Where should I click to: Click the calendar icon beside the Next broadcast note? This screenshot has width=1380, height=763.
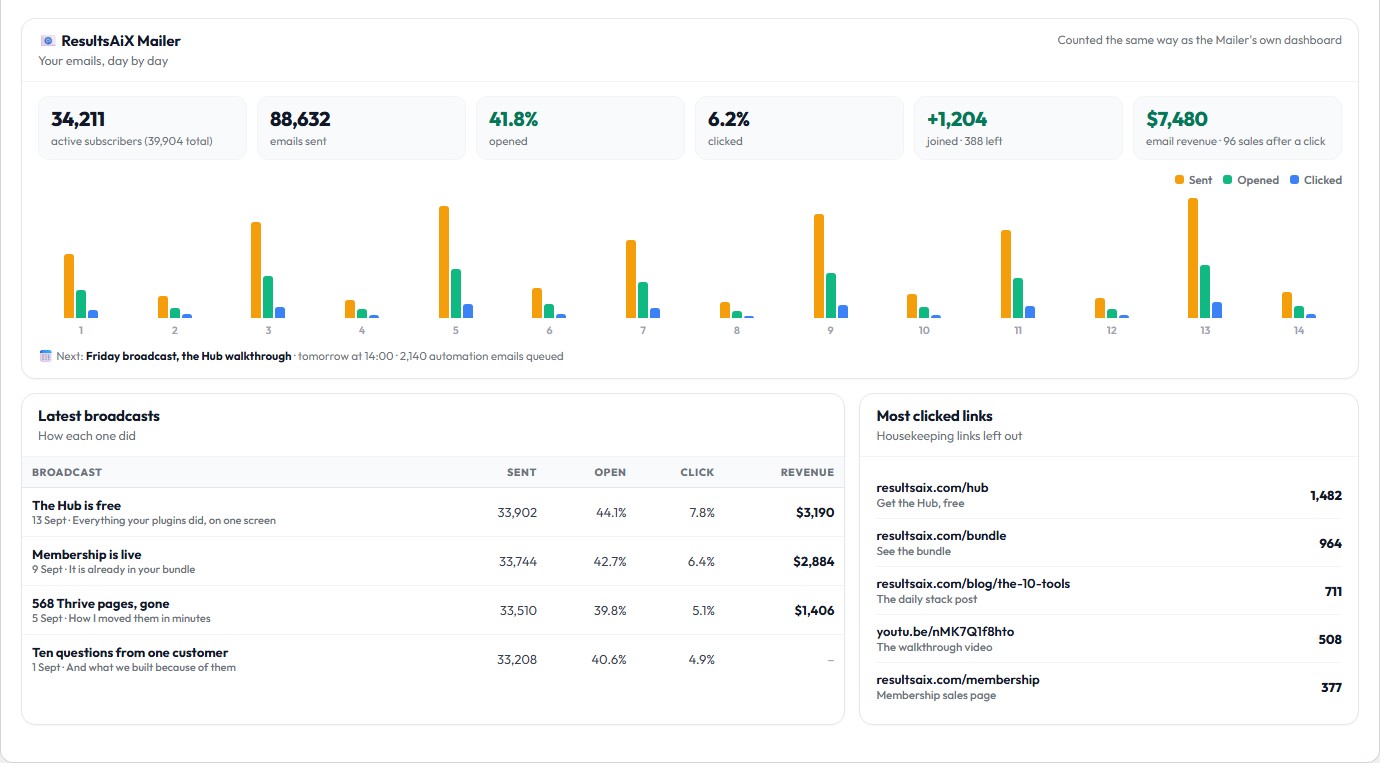[45, 356]
